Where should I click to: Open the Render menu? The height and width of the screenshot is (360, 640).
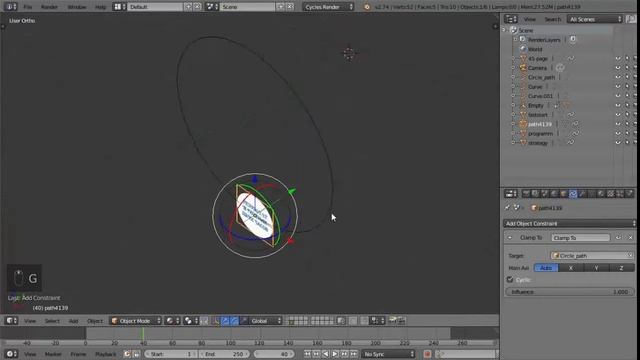49,7
